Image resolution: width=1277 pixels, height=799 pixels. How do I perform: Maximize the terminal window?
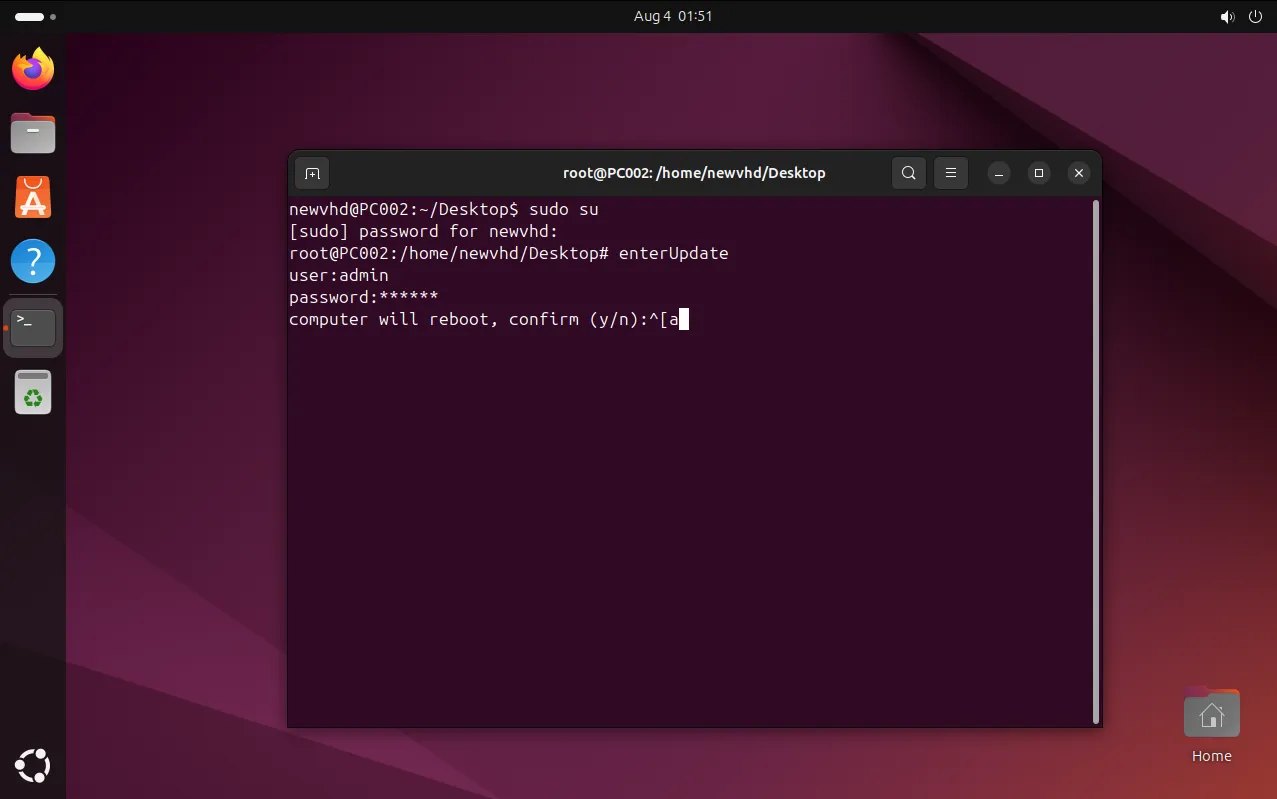pos(1039,173)
